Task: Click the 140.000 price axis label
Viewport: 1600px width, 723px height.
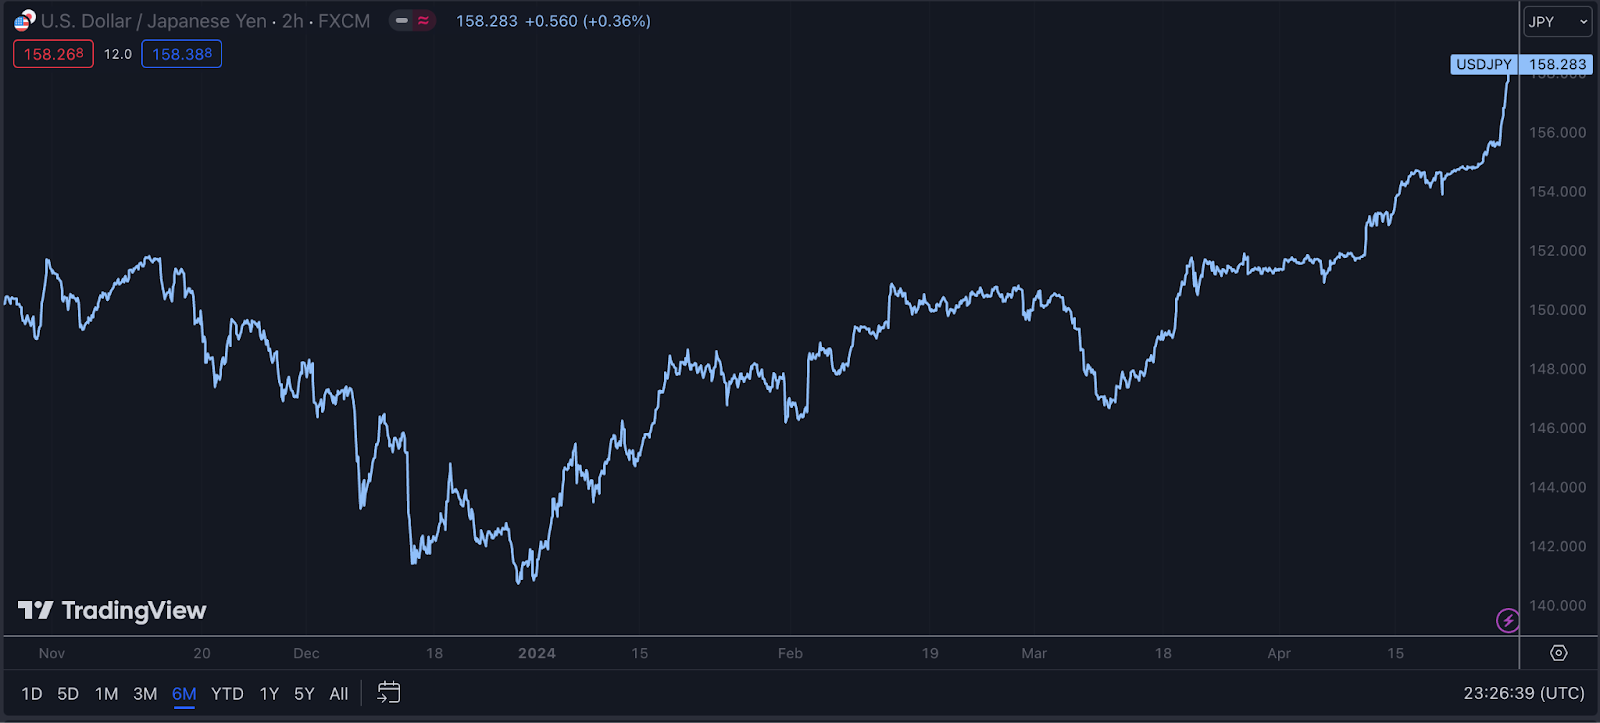Action: 1557,605
